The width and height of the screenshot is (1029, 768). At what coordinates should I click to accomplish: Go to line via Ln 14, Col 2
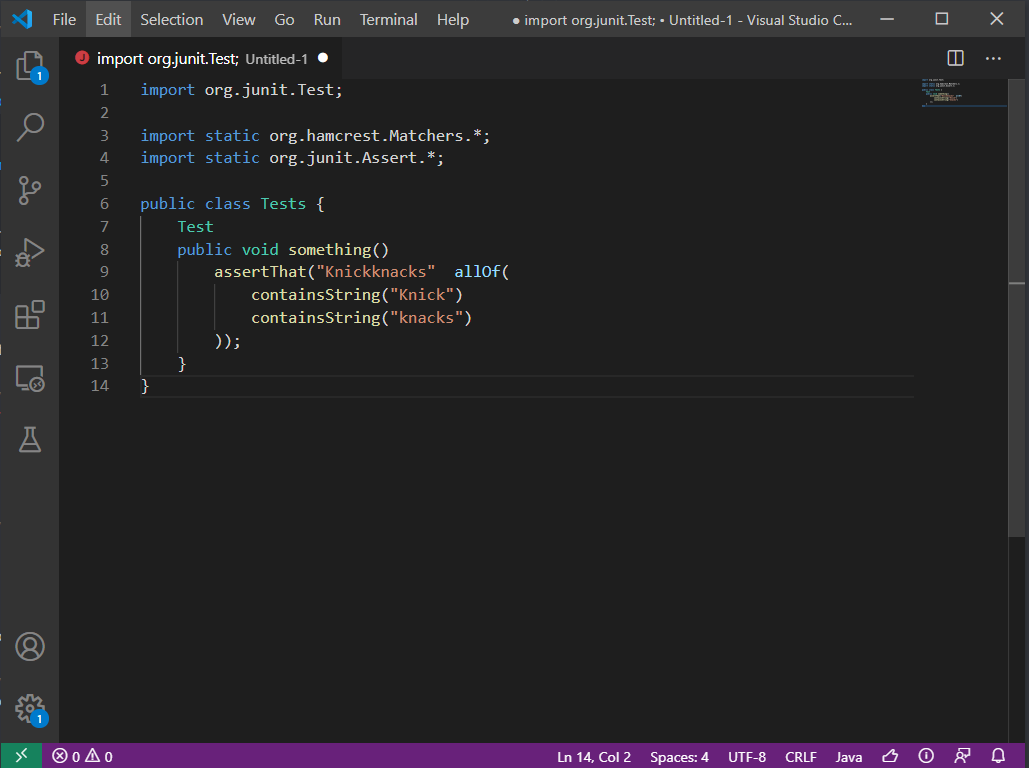(x=594, y=757)
